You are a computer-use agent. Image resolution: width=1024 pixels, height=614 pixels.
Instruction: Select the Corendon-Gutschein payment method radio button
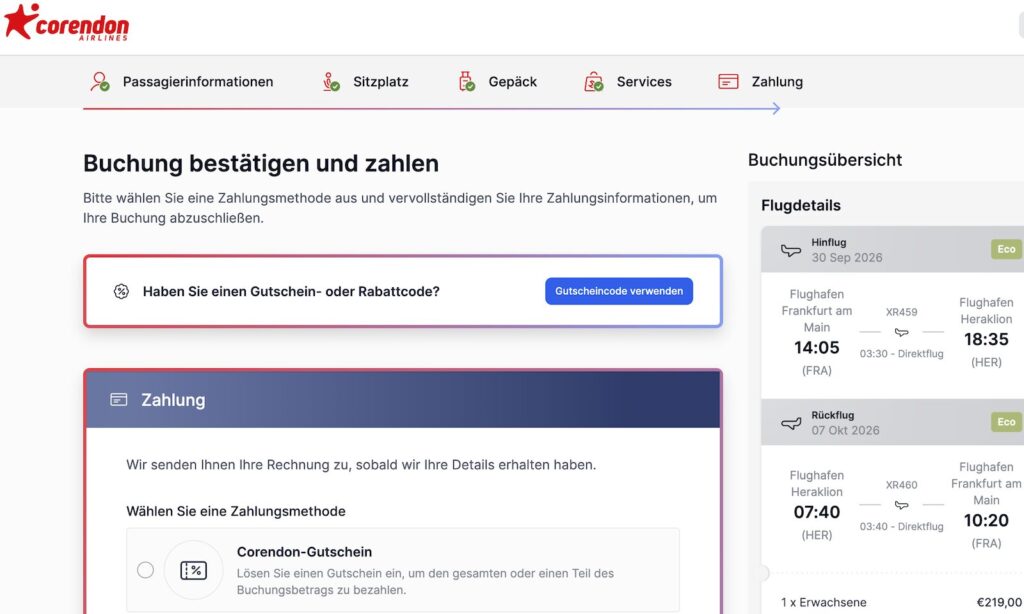coord(145,568)
